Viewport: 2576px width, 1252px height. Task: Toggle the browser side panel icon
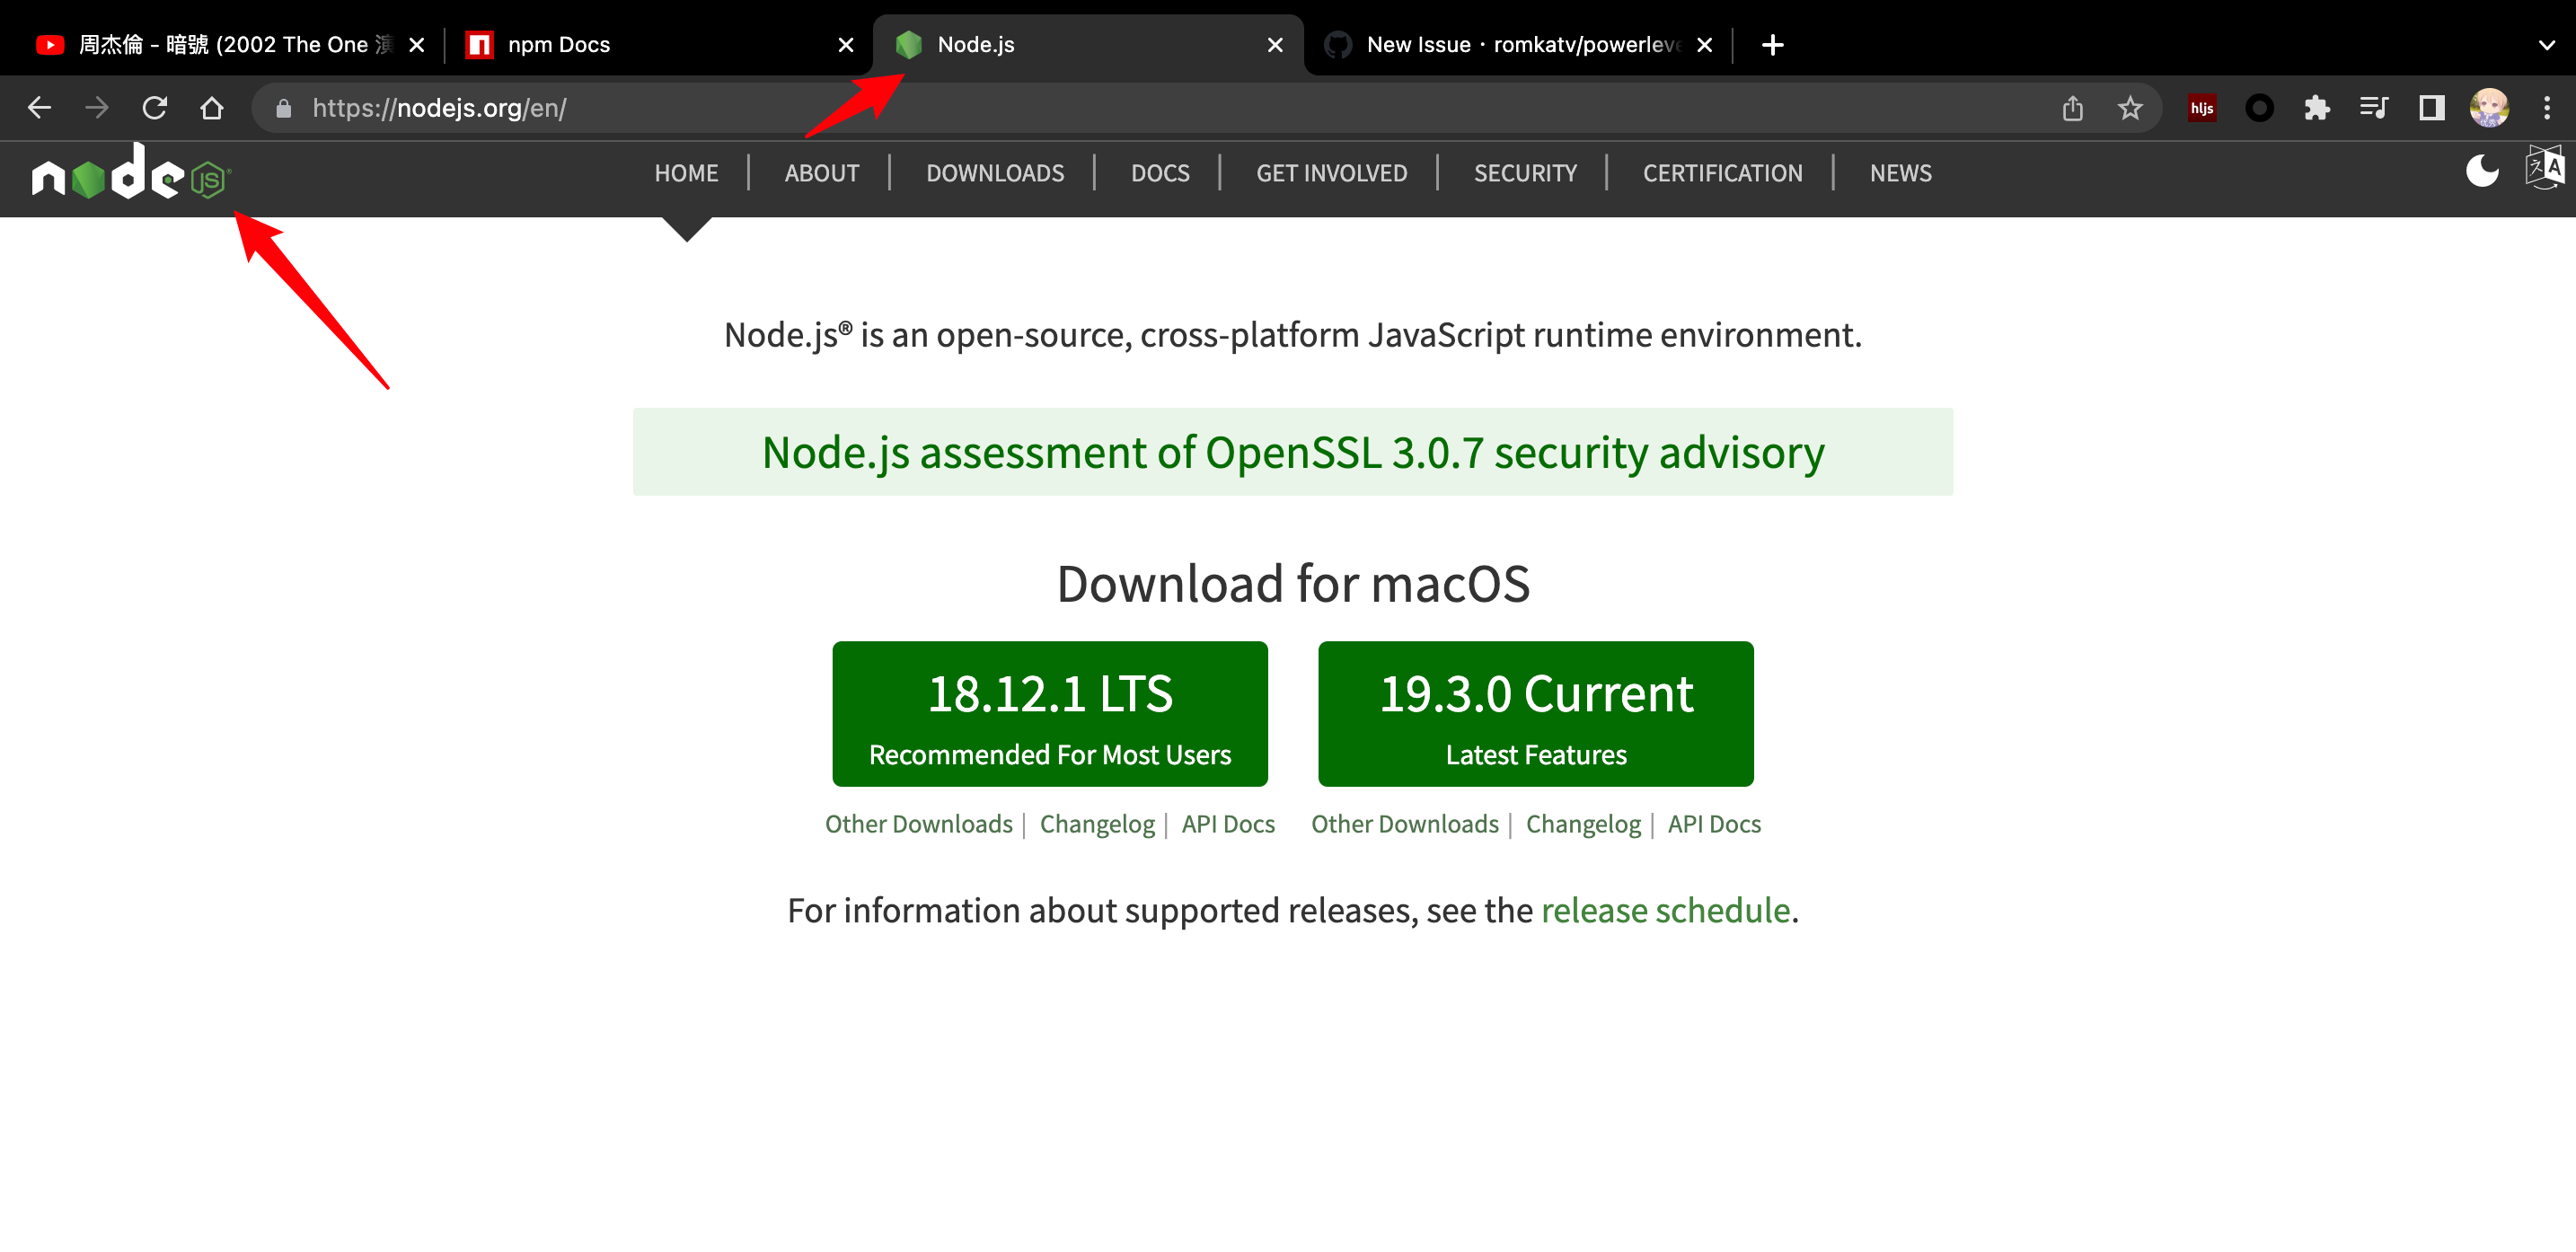tap(2432, 108)
